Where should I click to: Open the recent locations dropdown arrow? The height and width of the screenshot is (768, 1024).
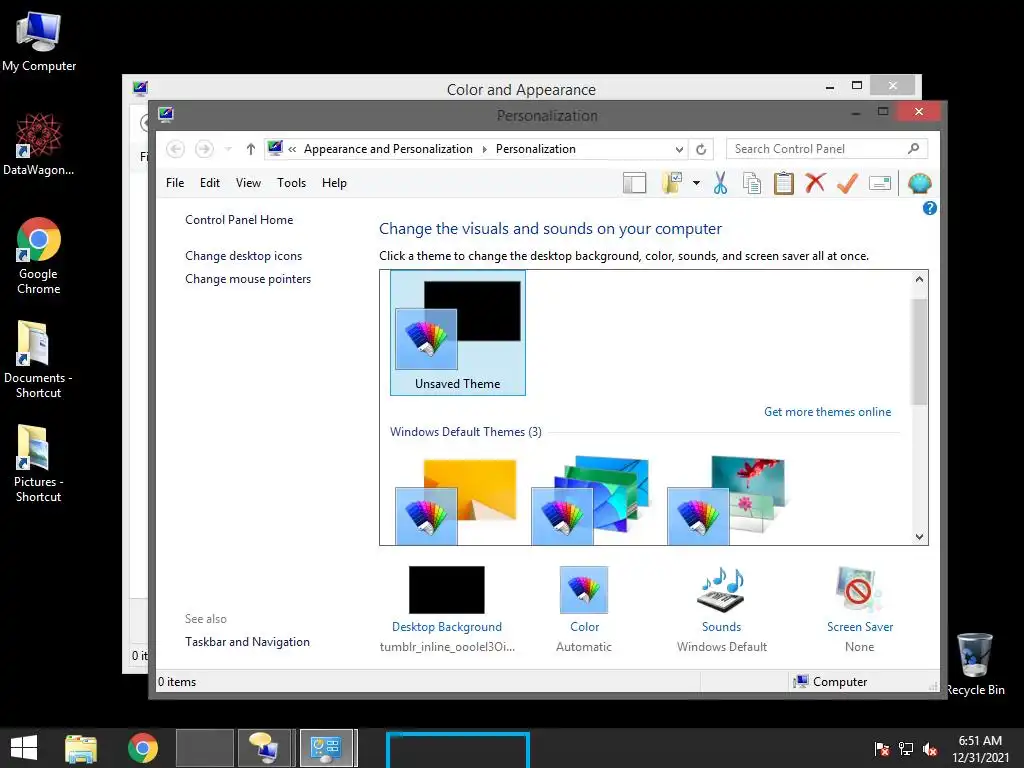click(228, 149)
